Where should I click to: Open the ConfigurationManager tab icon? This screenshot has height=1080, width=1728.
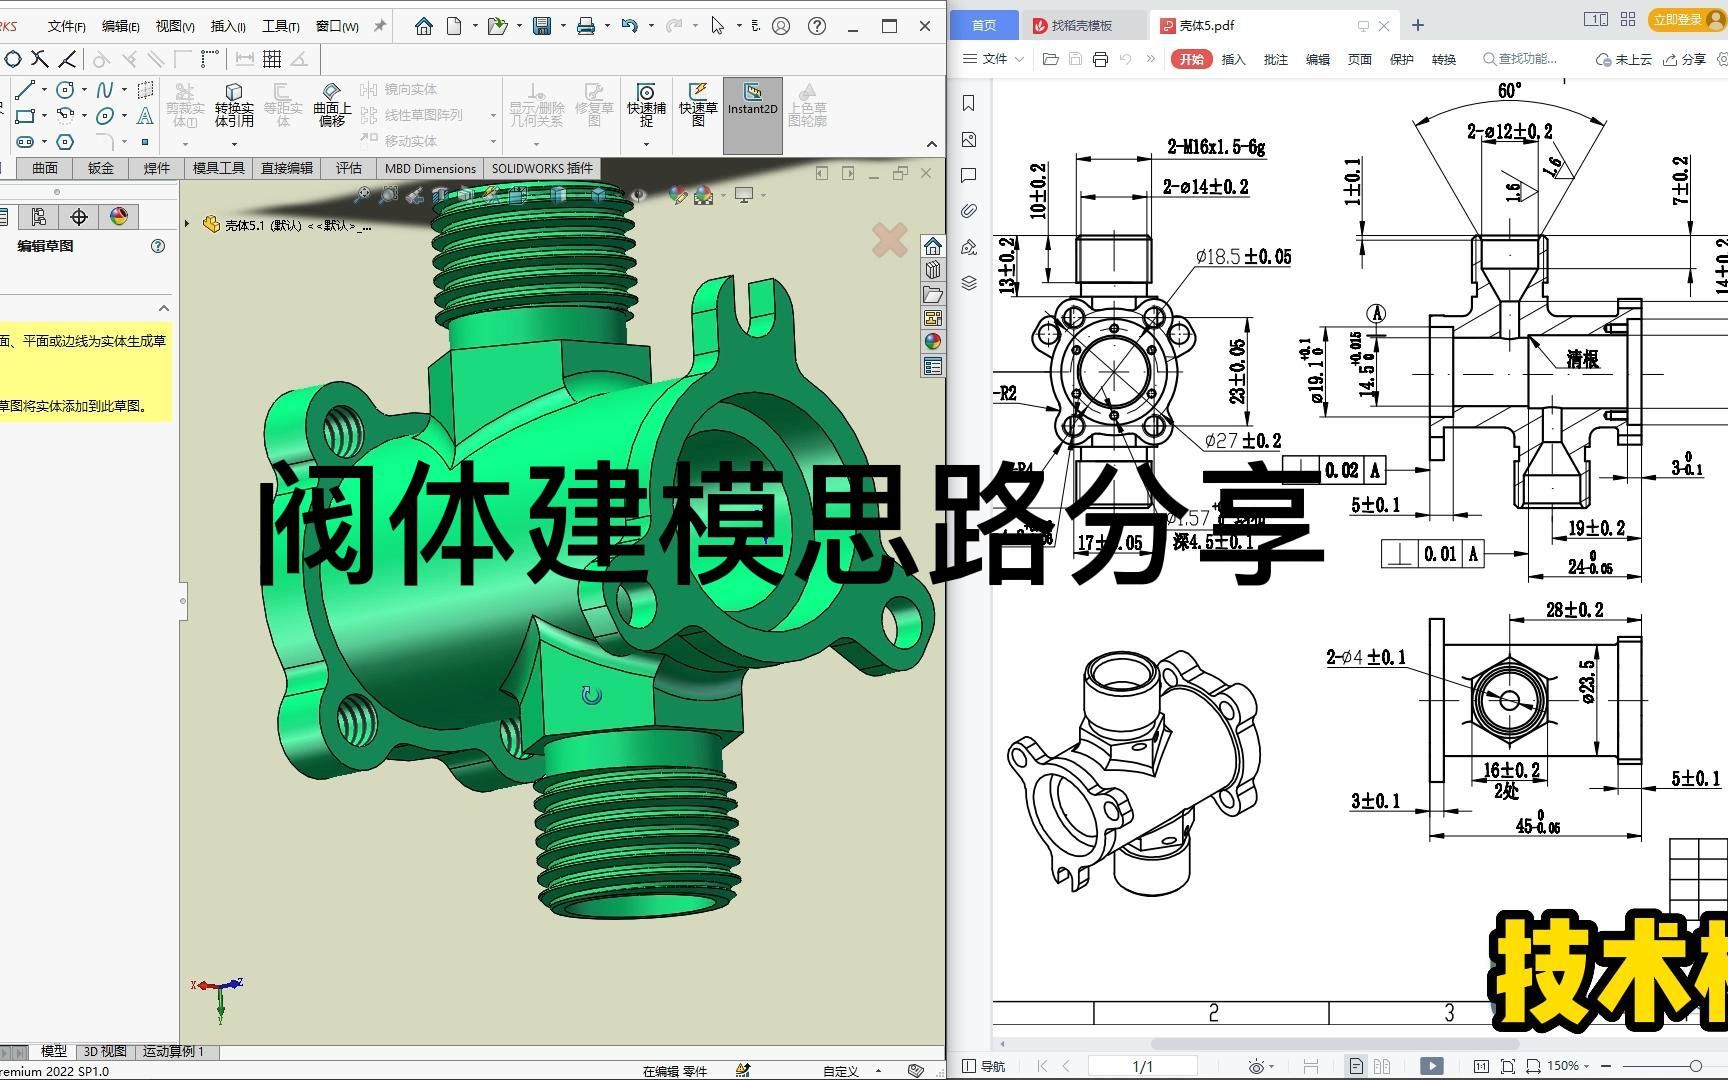[39, 217]
